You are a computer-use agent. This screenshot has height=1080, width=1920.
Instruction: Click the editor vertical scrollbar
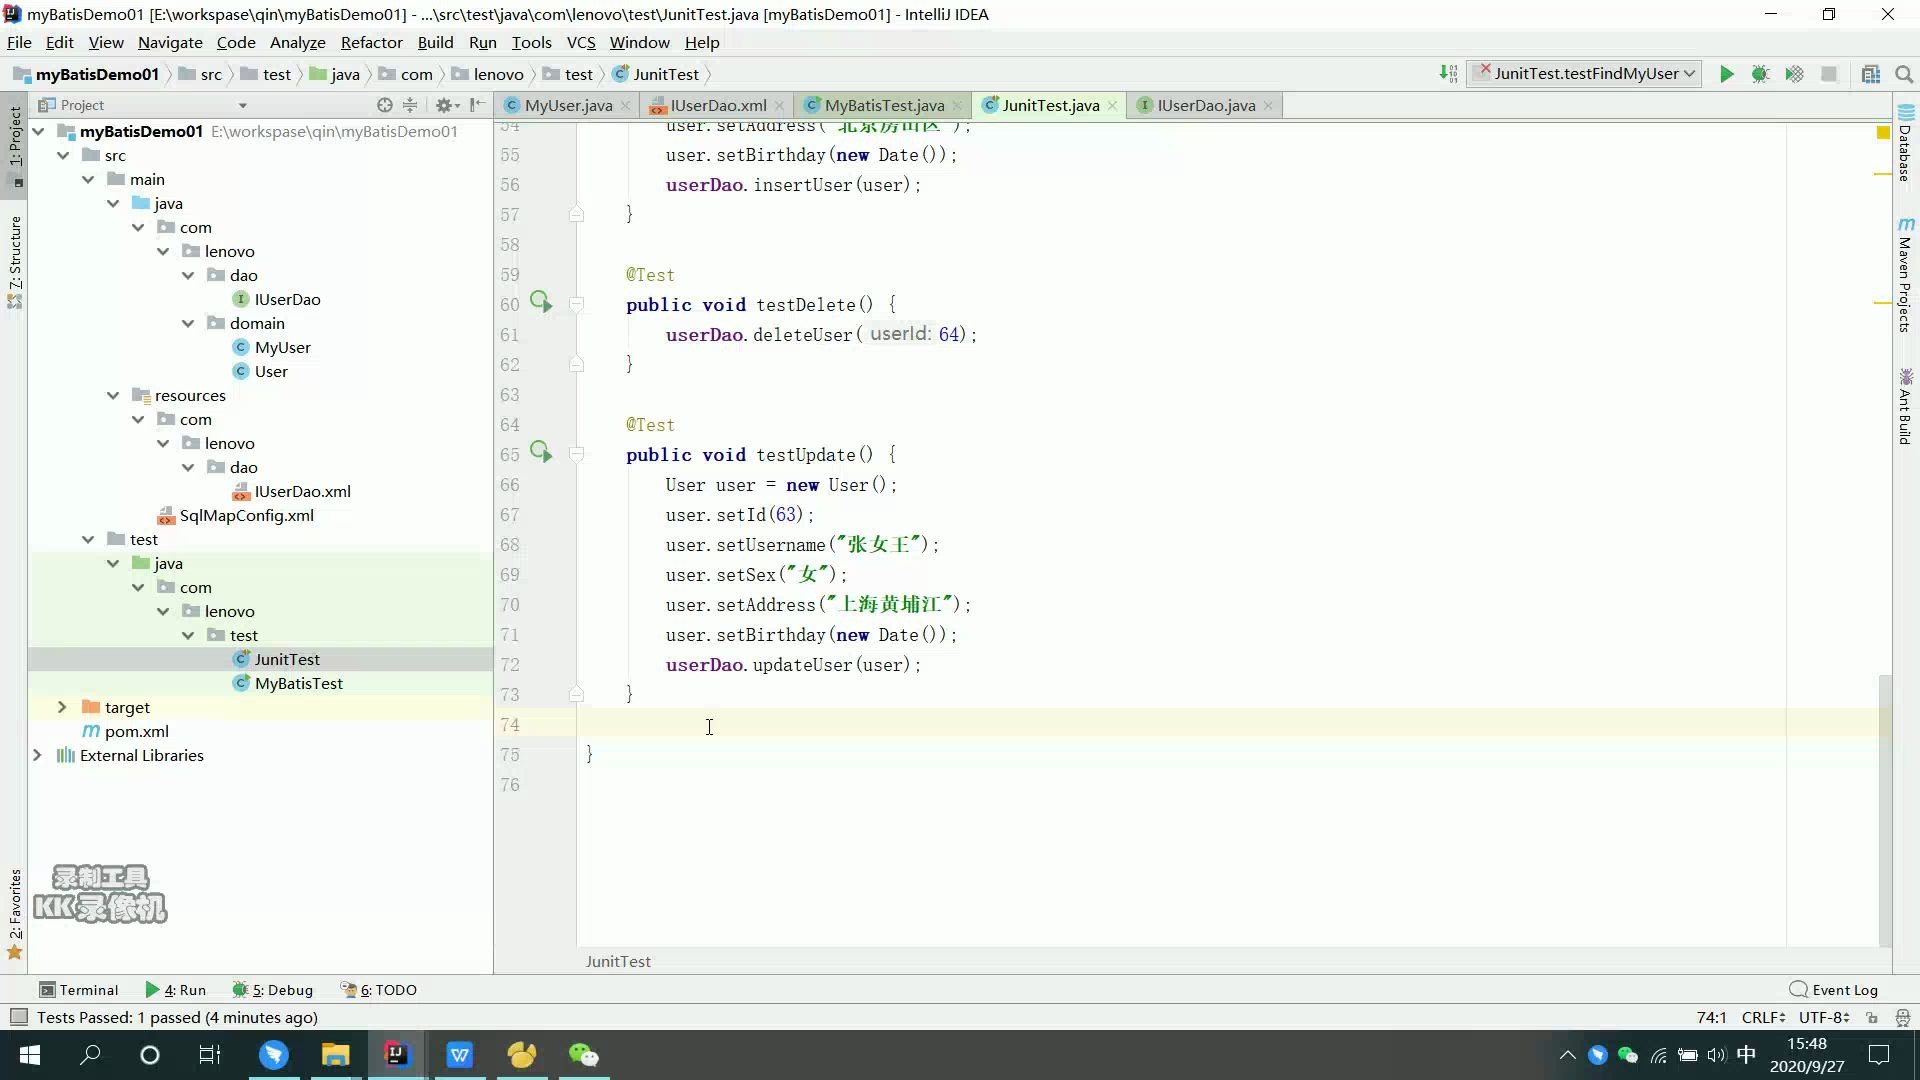[1885, 810]
